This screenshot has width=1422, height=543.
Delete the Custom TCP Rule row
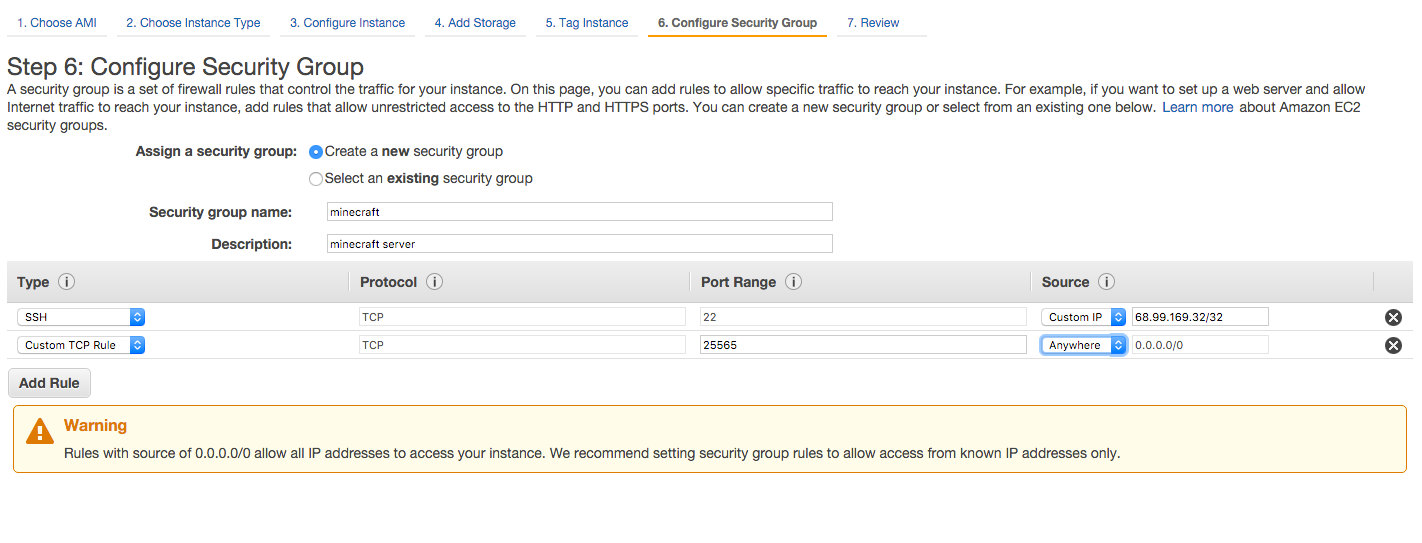pyautogui.click(x=1393, y=345)
